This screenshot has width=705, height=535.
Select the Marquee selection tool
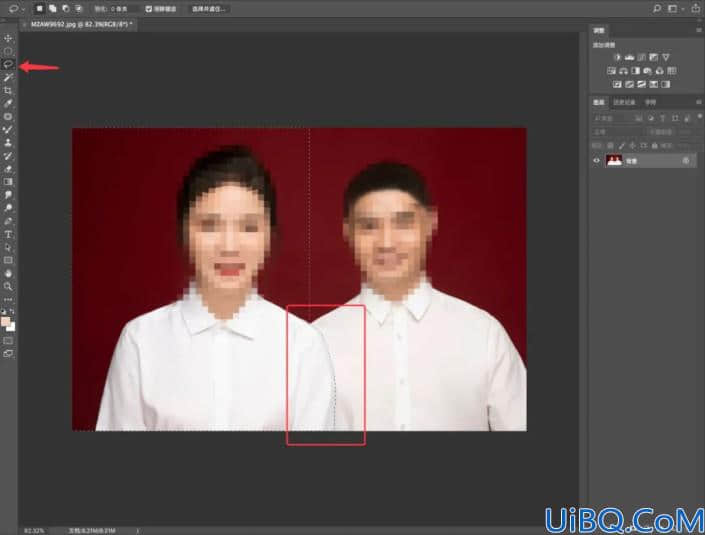[x=8, y=51]
